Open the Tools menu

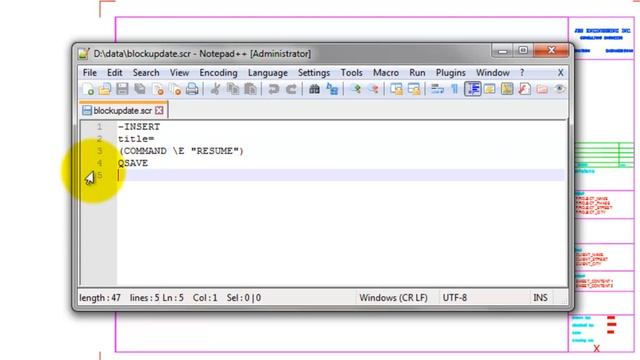(x=351, y=73)
